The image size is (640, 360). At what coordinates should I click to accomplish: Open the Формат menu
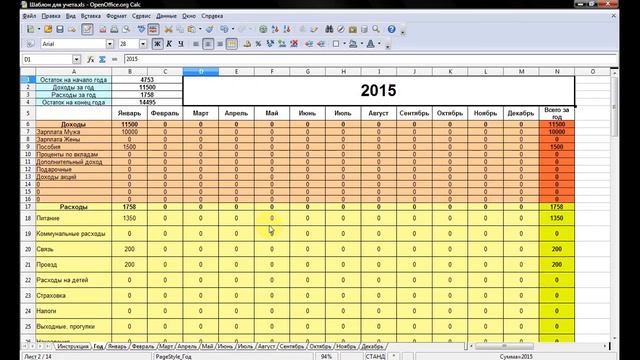[x=116, y=16]
